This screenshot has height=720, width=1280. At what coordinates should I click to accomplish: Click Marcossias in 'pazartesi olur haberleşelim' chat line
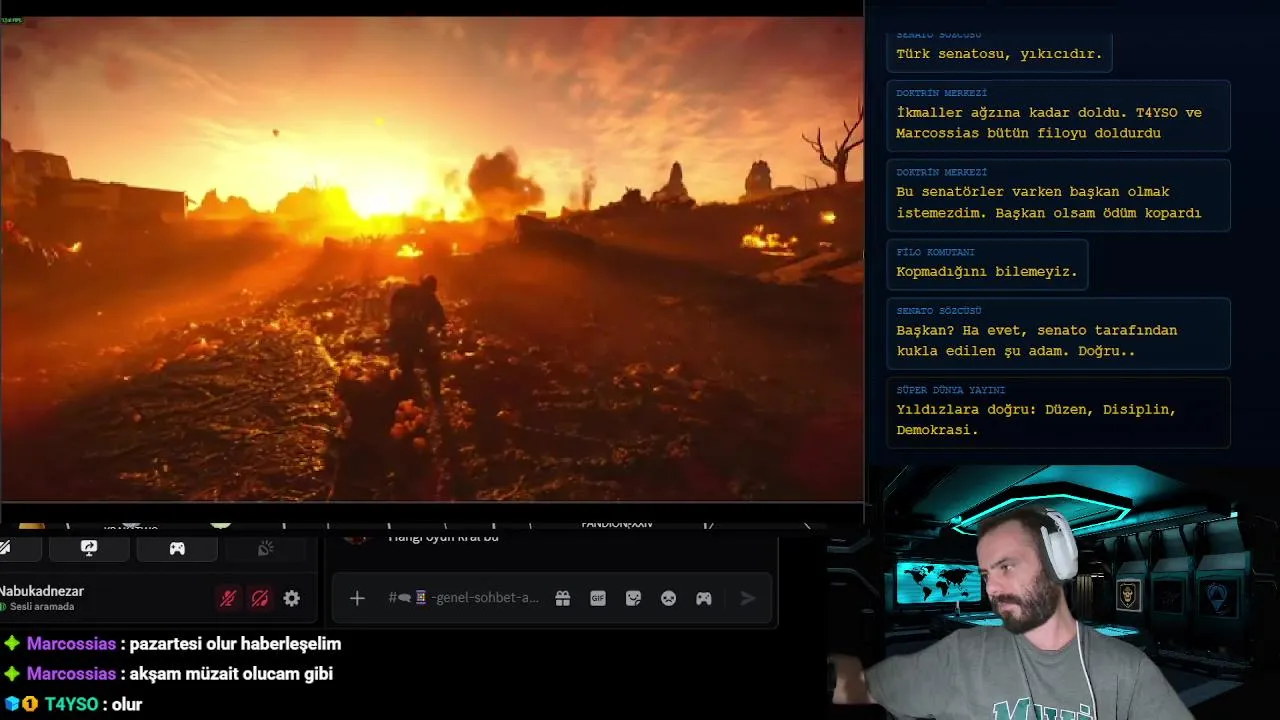71,644
